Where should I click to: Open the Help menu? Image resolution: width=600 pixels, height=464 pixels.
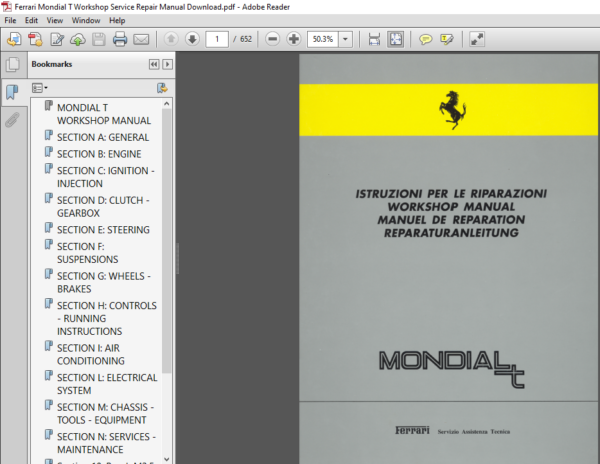click(117, 20)
